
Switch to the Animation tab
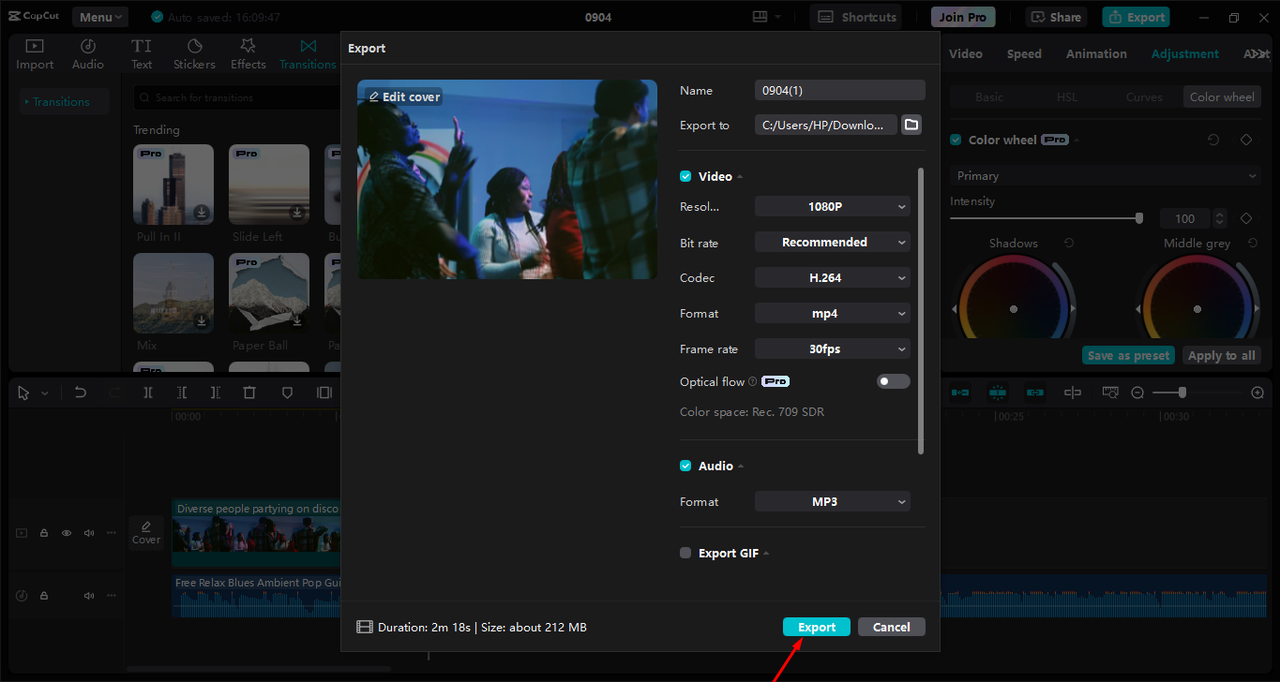click(x=1096, y=54)
